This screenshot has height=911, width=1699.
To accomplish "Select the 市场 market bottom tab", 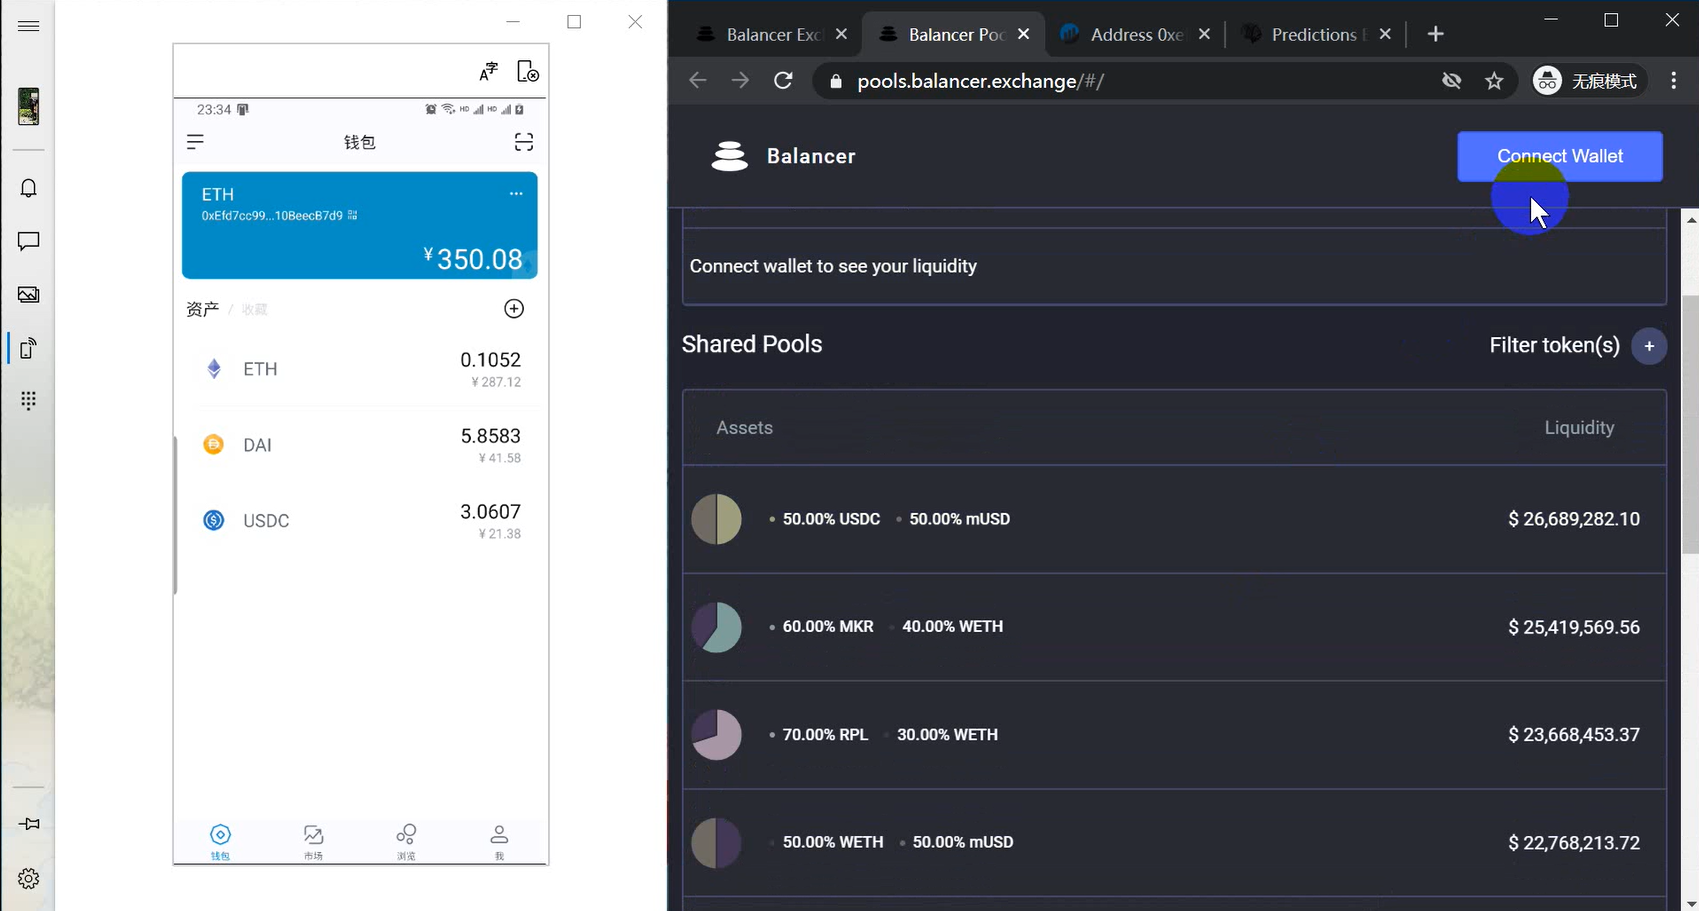I will (313, 842).
